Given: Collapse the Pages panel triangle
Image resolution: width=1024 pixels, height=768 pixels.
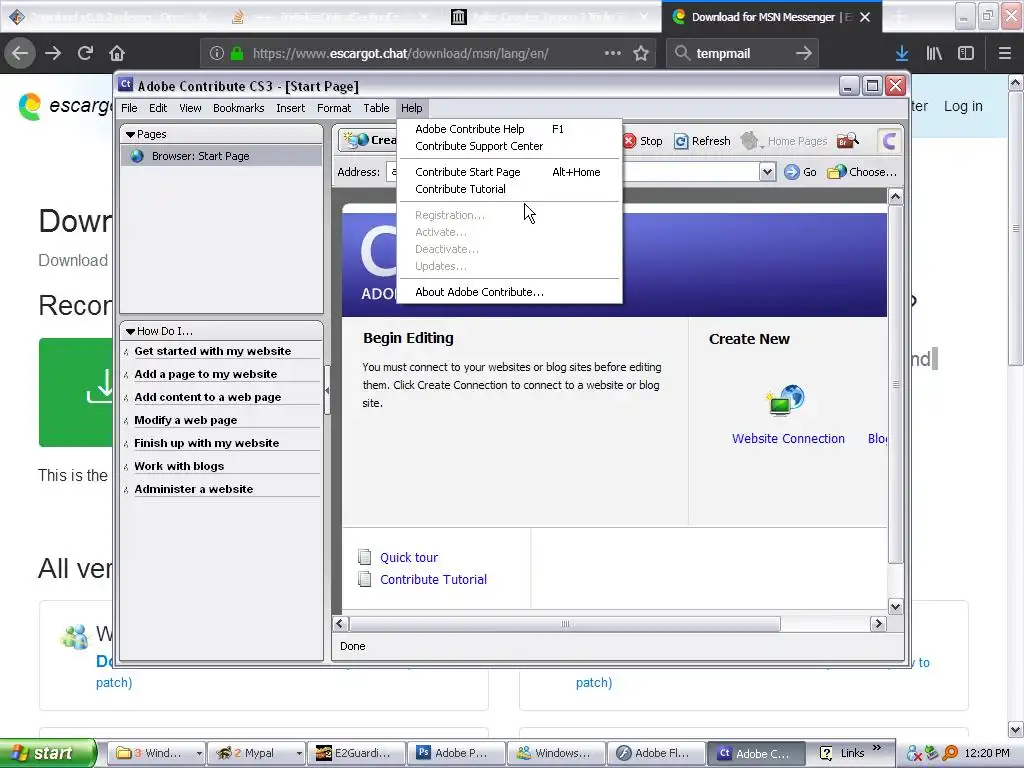Looking at the screenshot, I should (x=130, y=135).
